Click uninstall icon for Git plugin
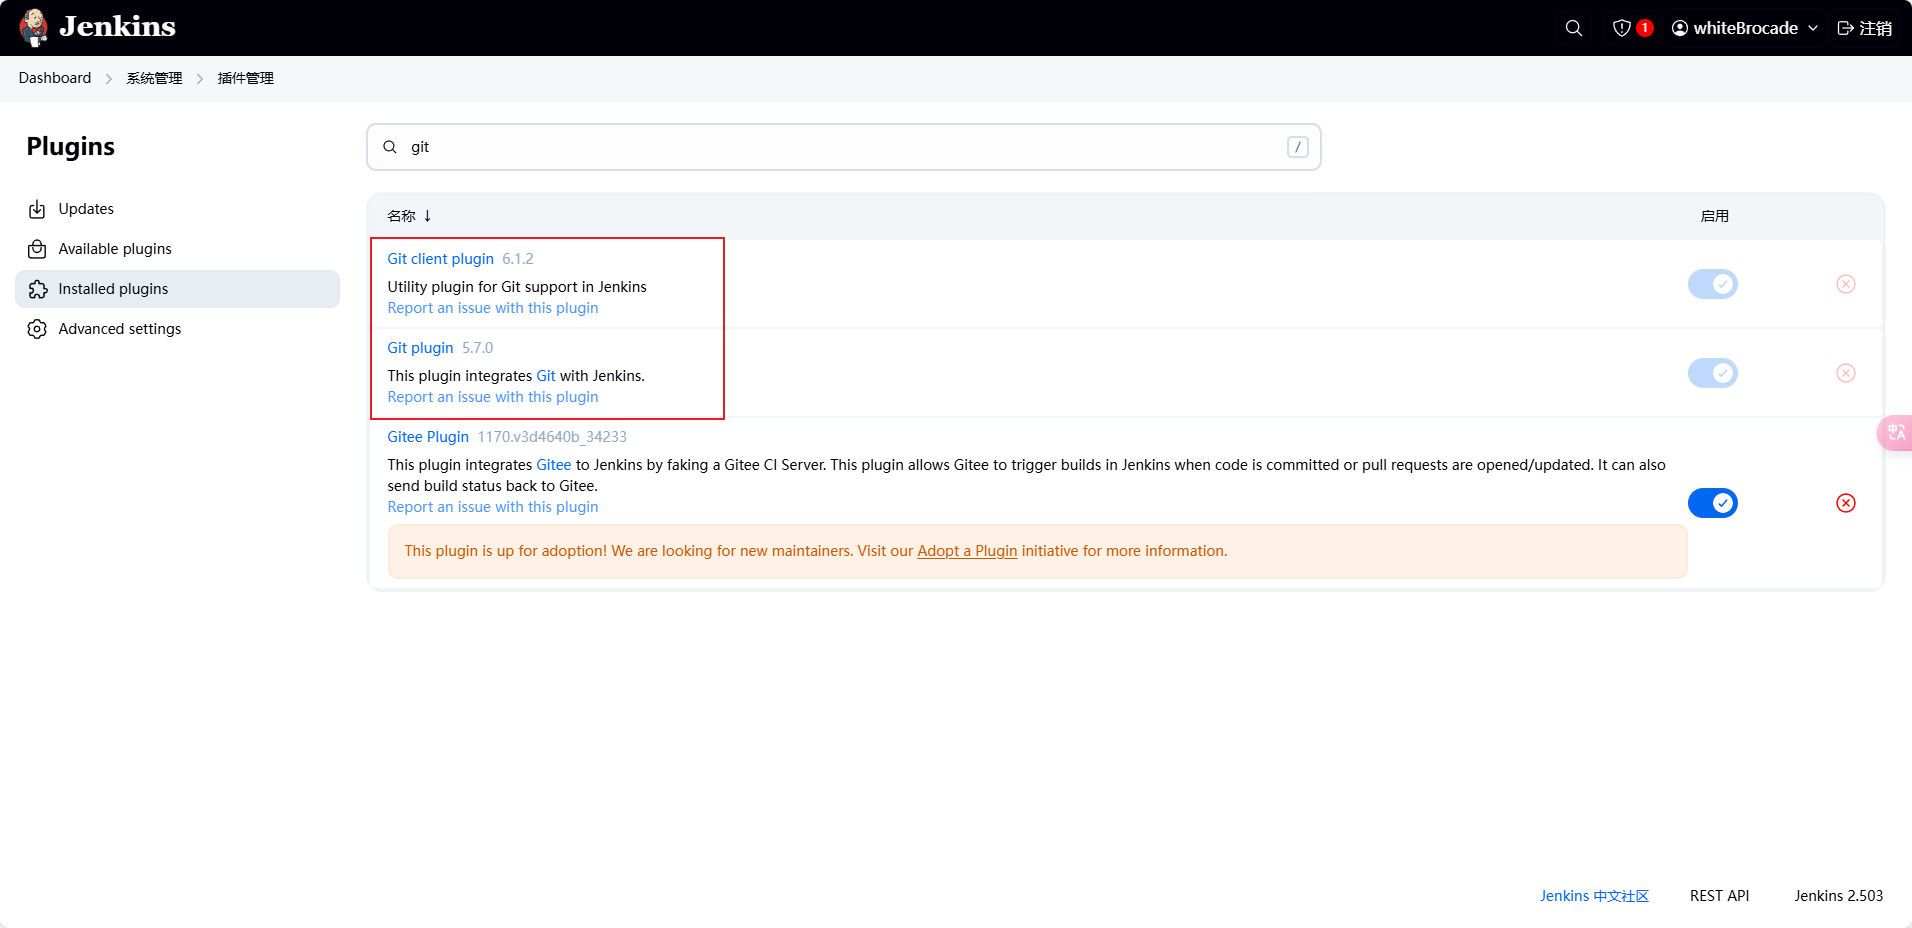1912x928 pixels. coord(1846,373)
